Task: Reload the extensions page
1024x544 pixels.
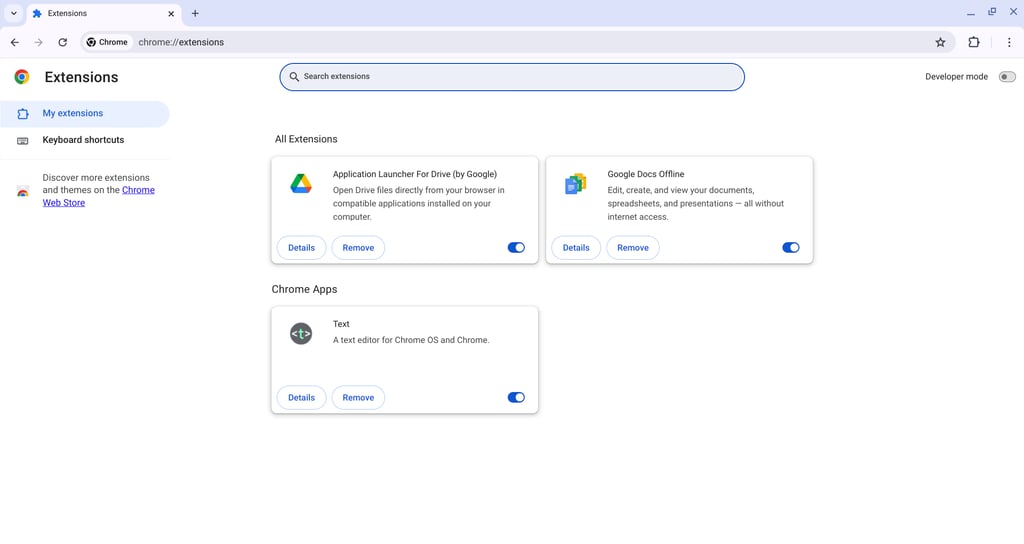Action: (x=63, y=42)
